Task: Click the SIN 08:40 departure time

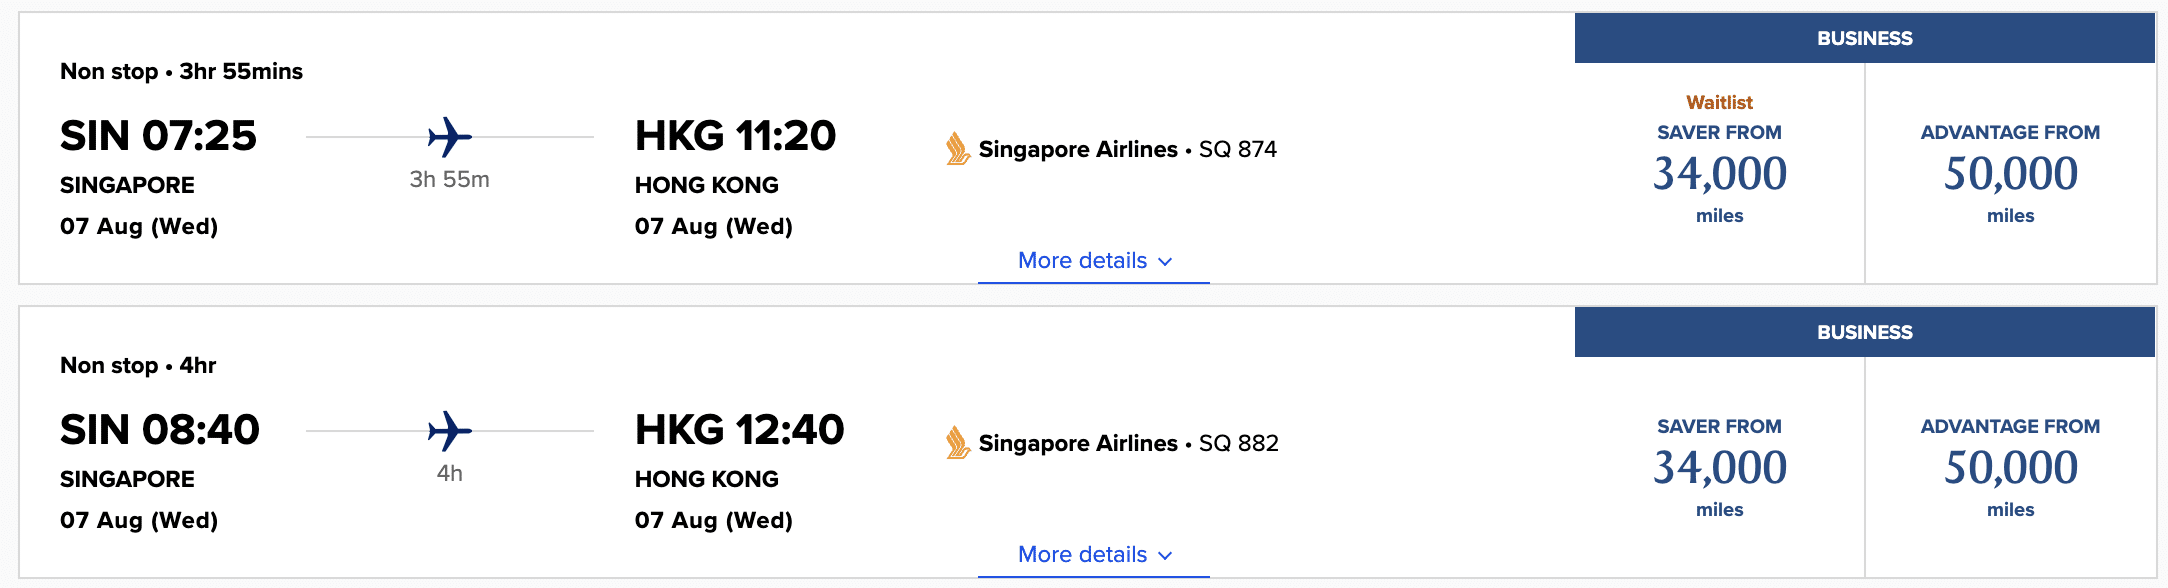Action: (x=160, y=430)
